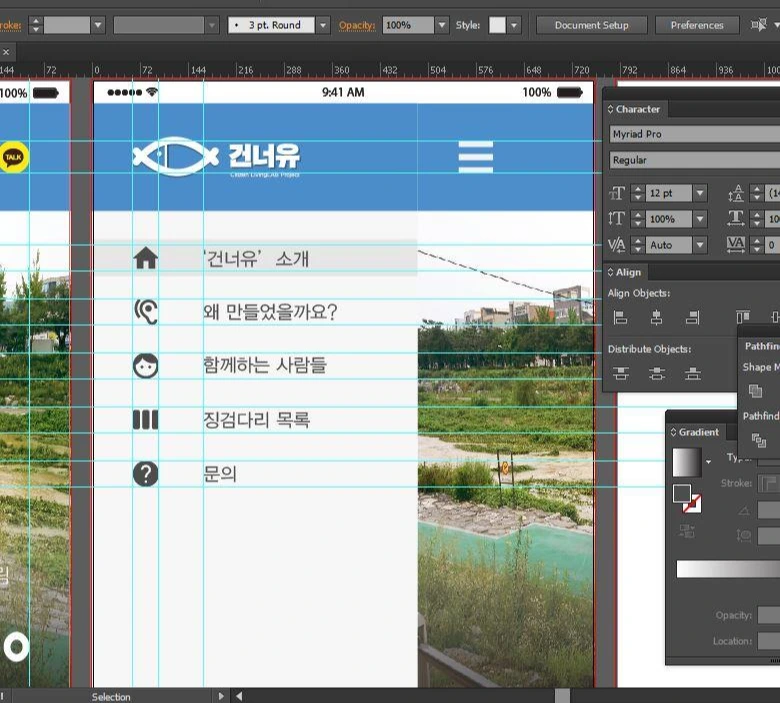Click the Divide pathfinder icon
780x703 pixels.
click(759, 440)
